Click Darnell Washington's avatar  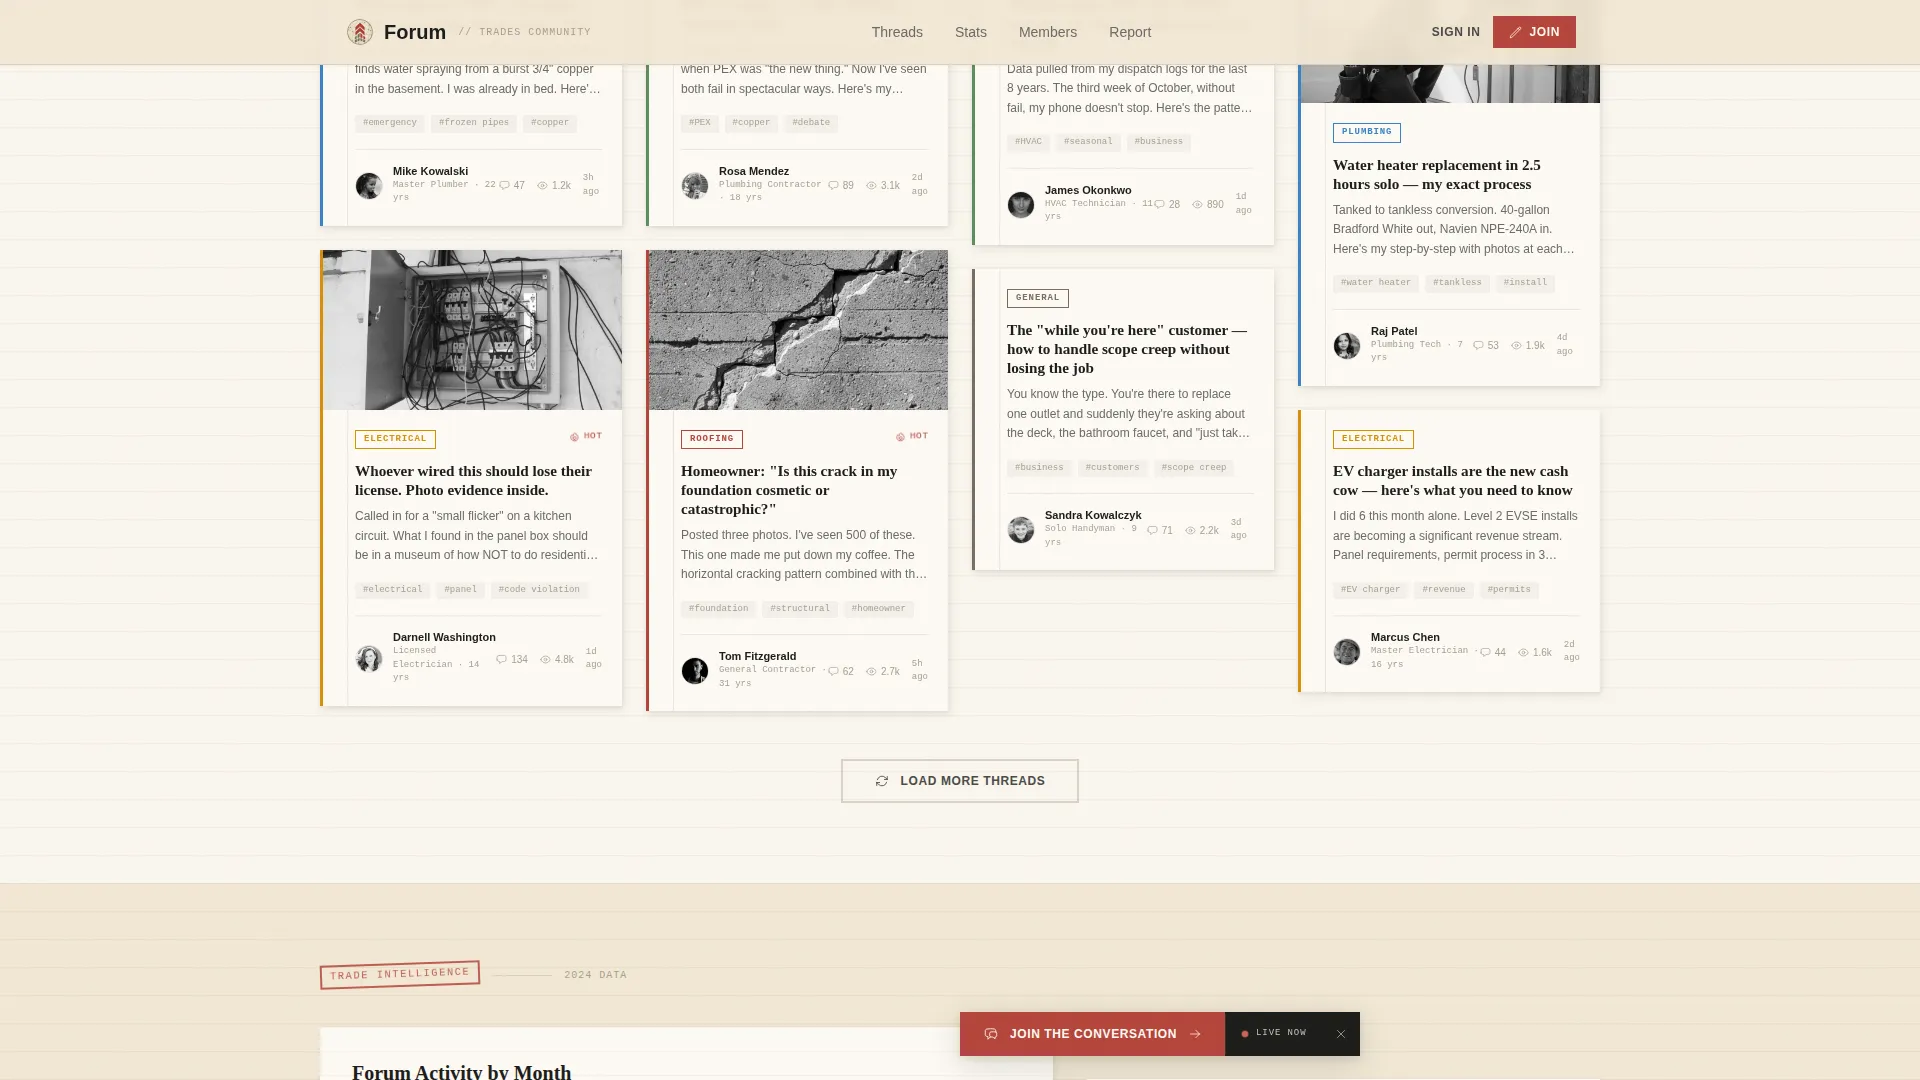369,659
